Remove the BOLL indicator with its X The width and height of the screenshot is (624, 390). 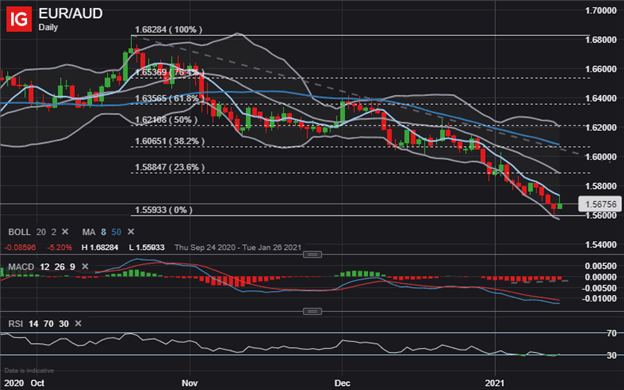click(x=65, y=232)
